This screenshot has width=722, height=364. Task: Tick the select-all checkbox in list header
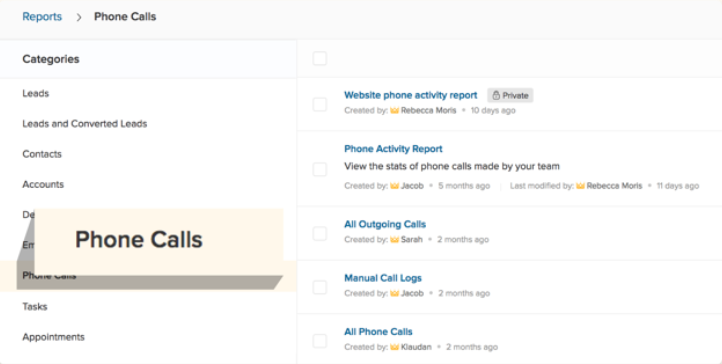[320, 58]
